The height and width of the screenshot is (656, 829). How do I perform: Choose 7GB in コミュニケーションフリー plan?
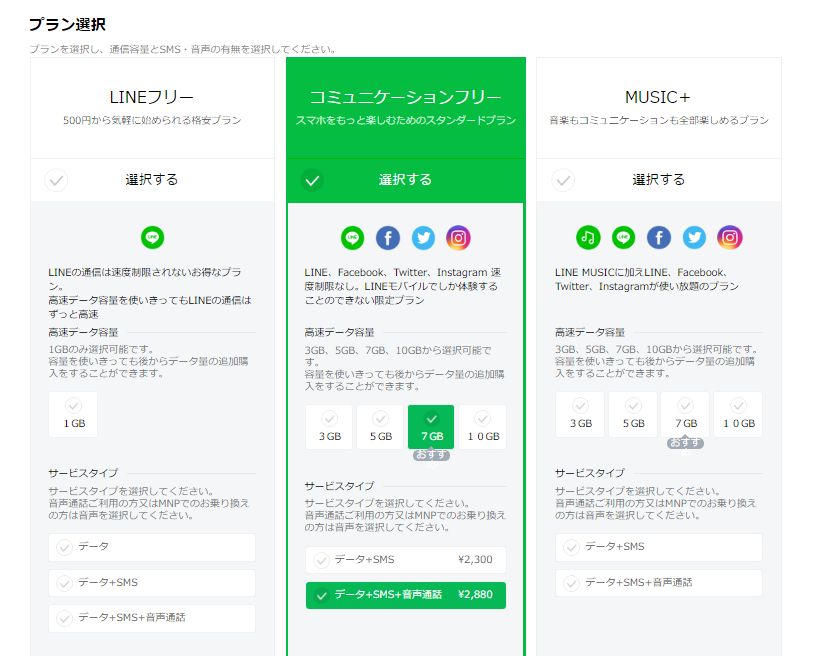(431, 427)
